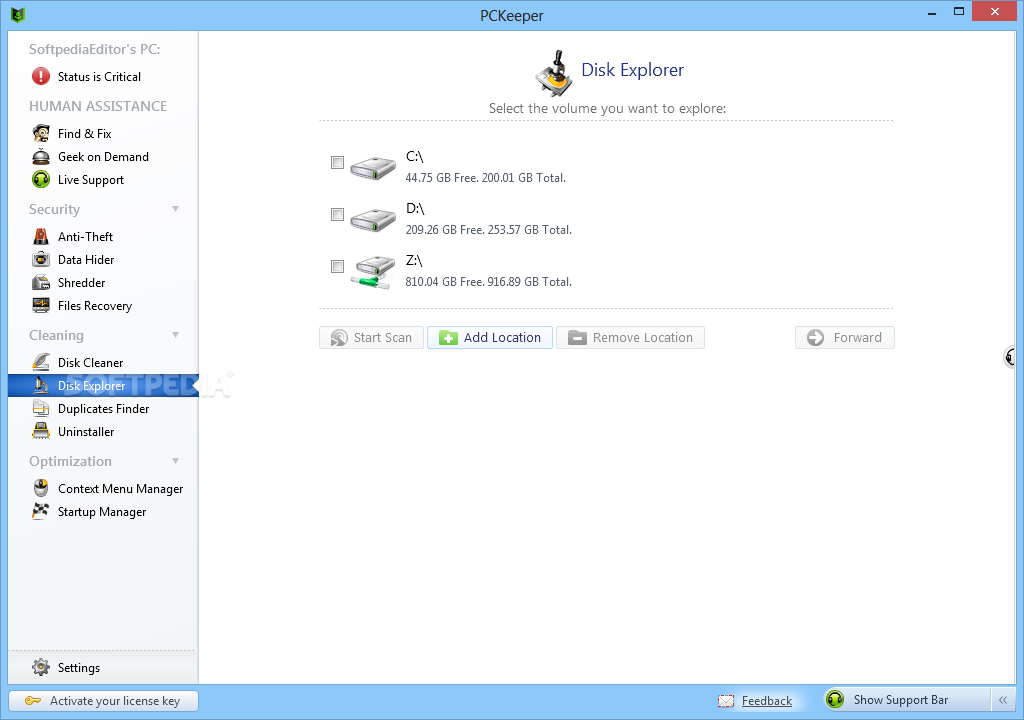
Task: Click the D:\ hard drive icon
Action: click(373, 220)
